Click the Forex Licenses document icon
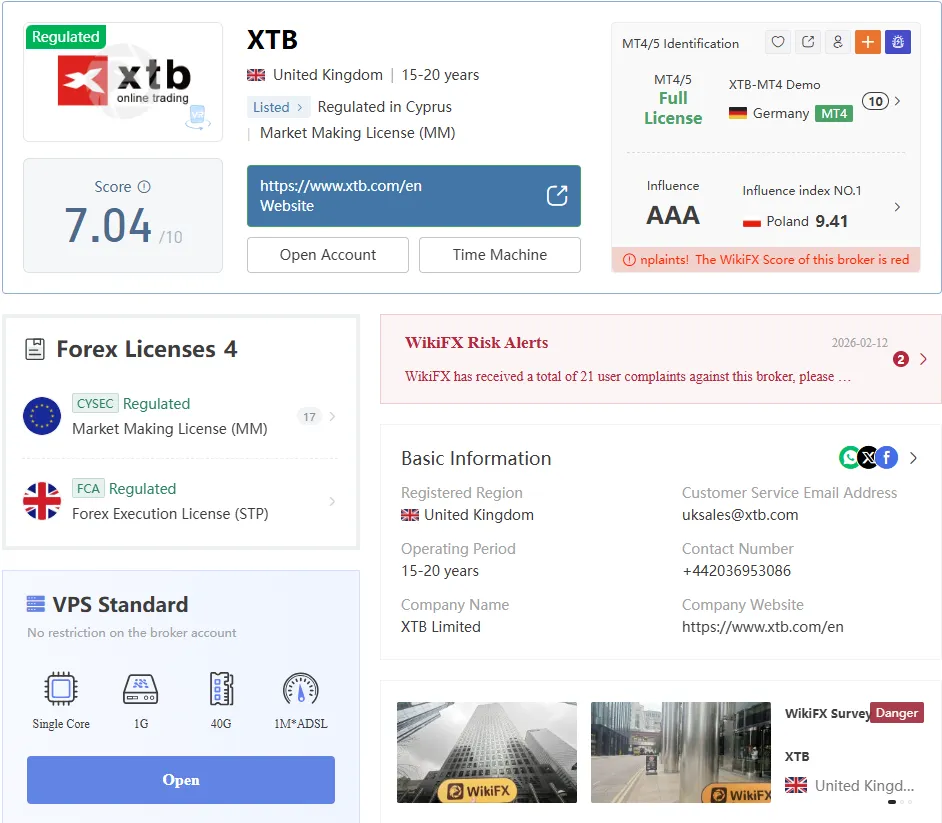This screenshot has height=823, width=942. tap(35, 349)
